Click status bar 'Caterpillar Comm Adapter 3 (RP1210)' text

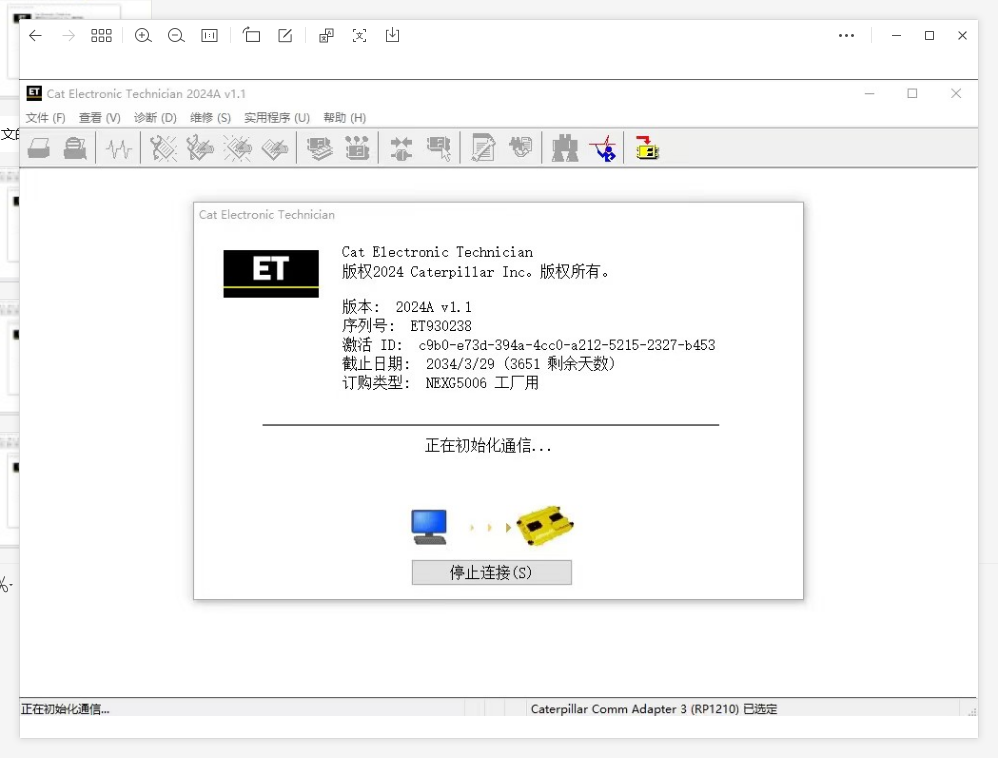(635, 709)
